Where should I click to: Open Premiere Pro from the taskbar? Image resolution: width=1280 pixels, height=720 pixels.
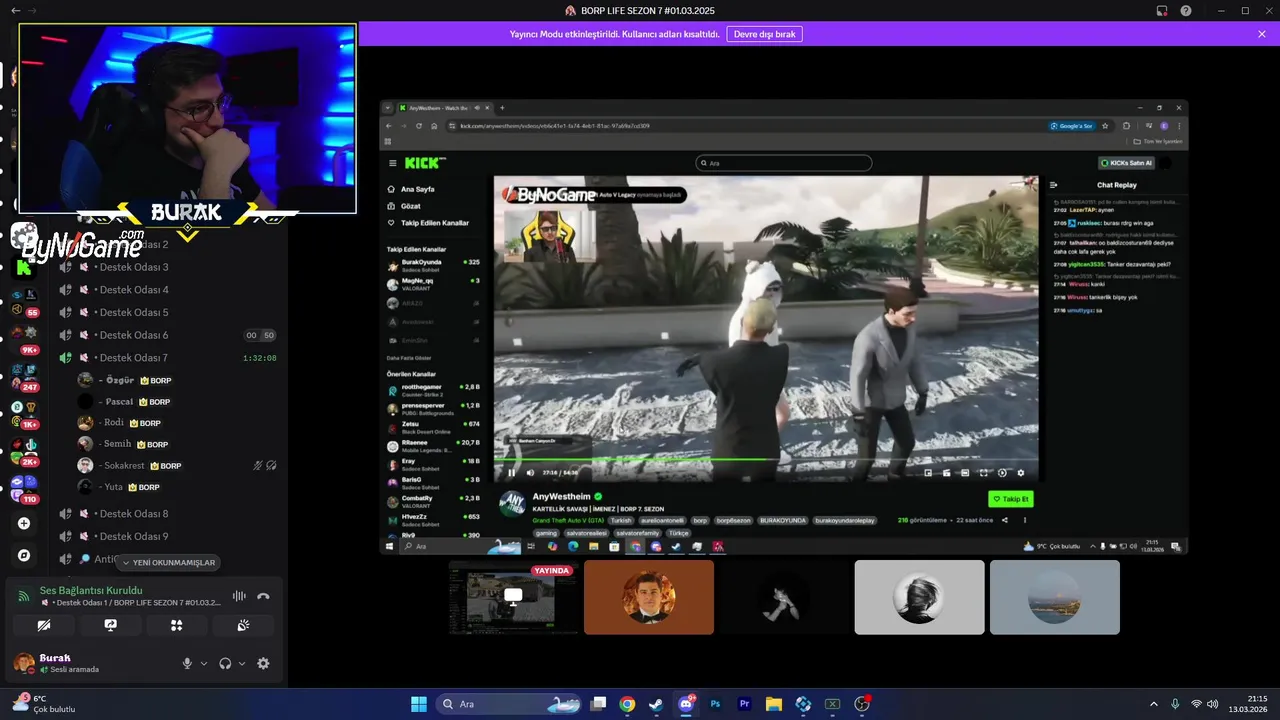(744, 704)
